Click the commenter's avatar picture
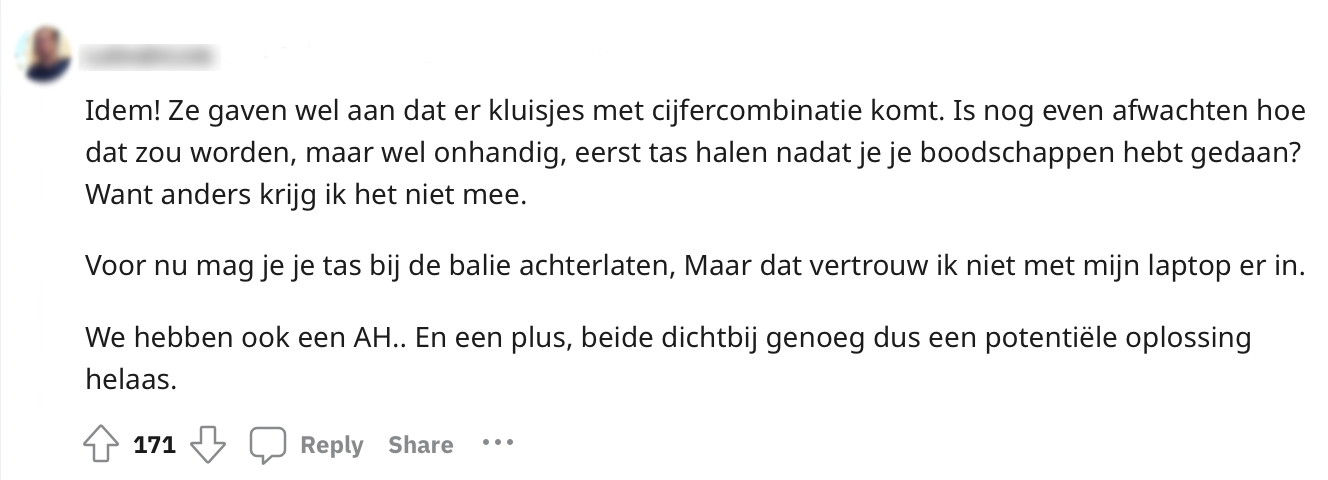The height and width of the screenshot is (480, 1328). [x=46, y=56]
